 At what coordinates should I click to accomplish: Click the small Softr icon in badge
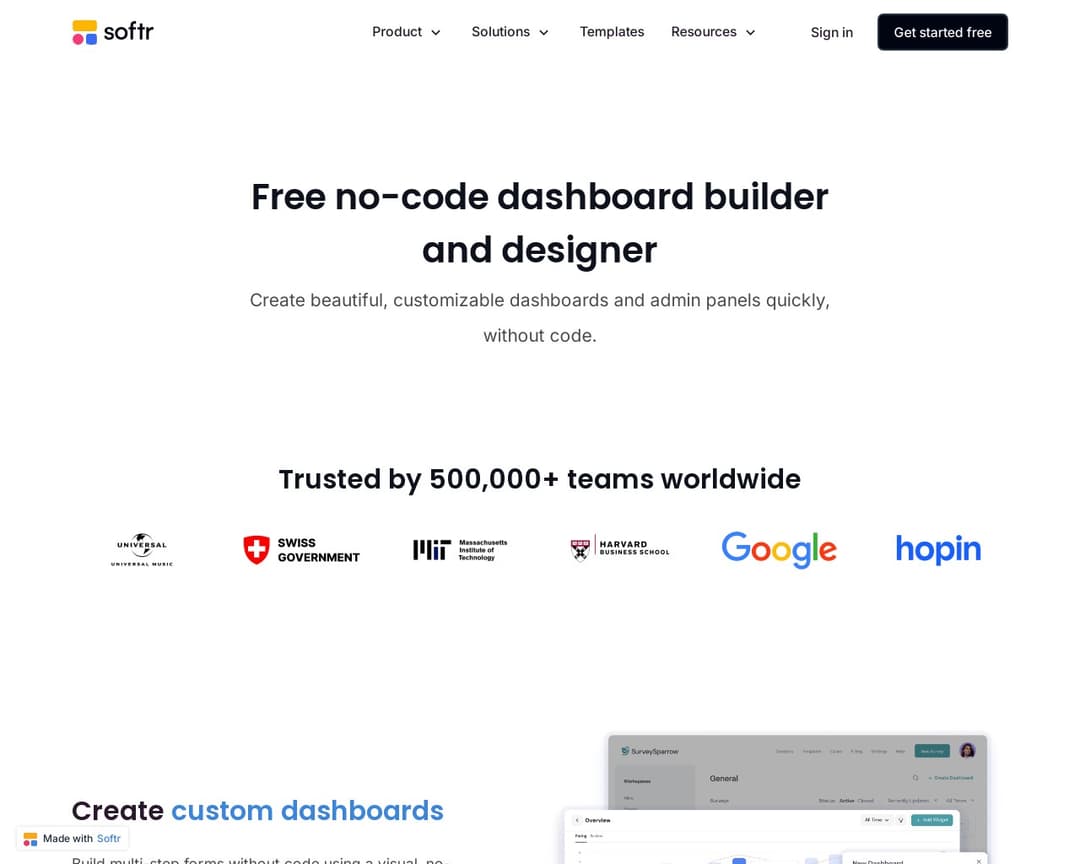(30, 839)
